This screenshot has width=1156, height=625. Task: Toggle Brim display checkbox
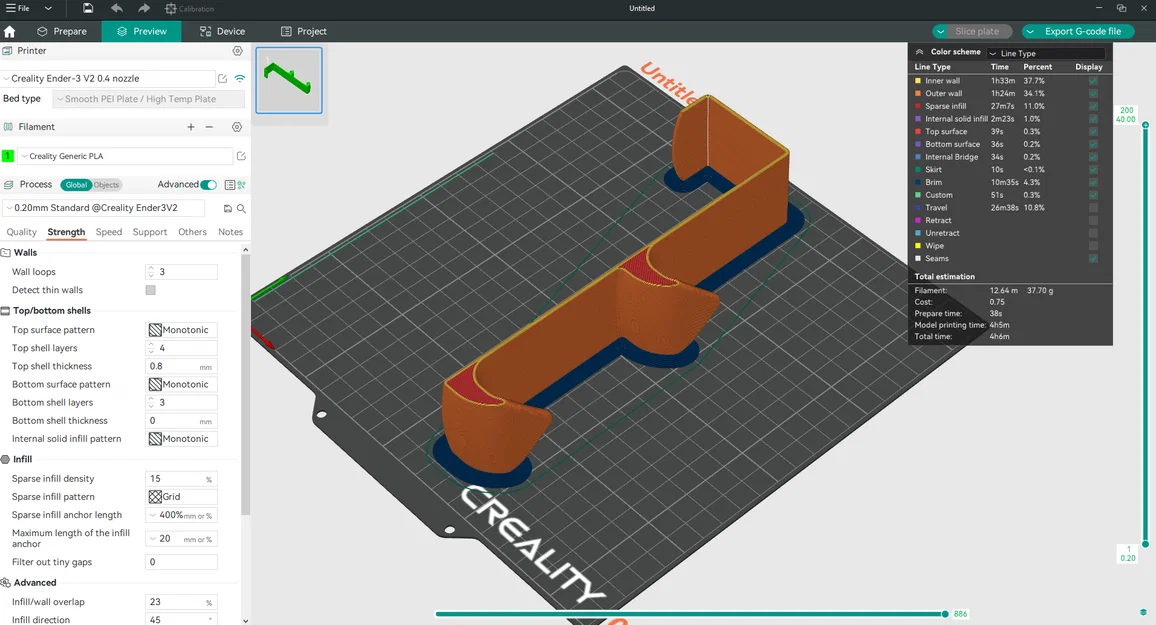coord(1093,182)
